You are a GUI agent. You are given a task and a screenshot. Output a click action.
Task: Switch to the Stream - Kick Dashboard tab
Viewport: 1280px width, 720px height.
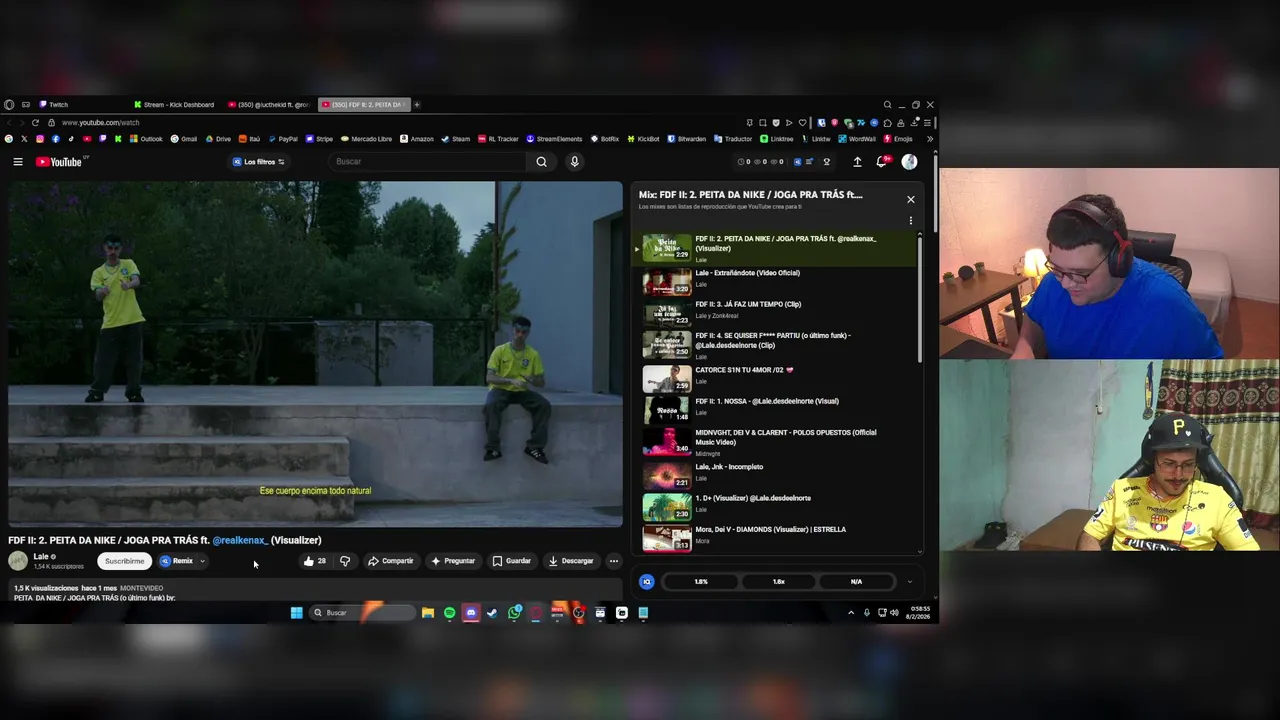pos(175,105)
